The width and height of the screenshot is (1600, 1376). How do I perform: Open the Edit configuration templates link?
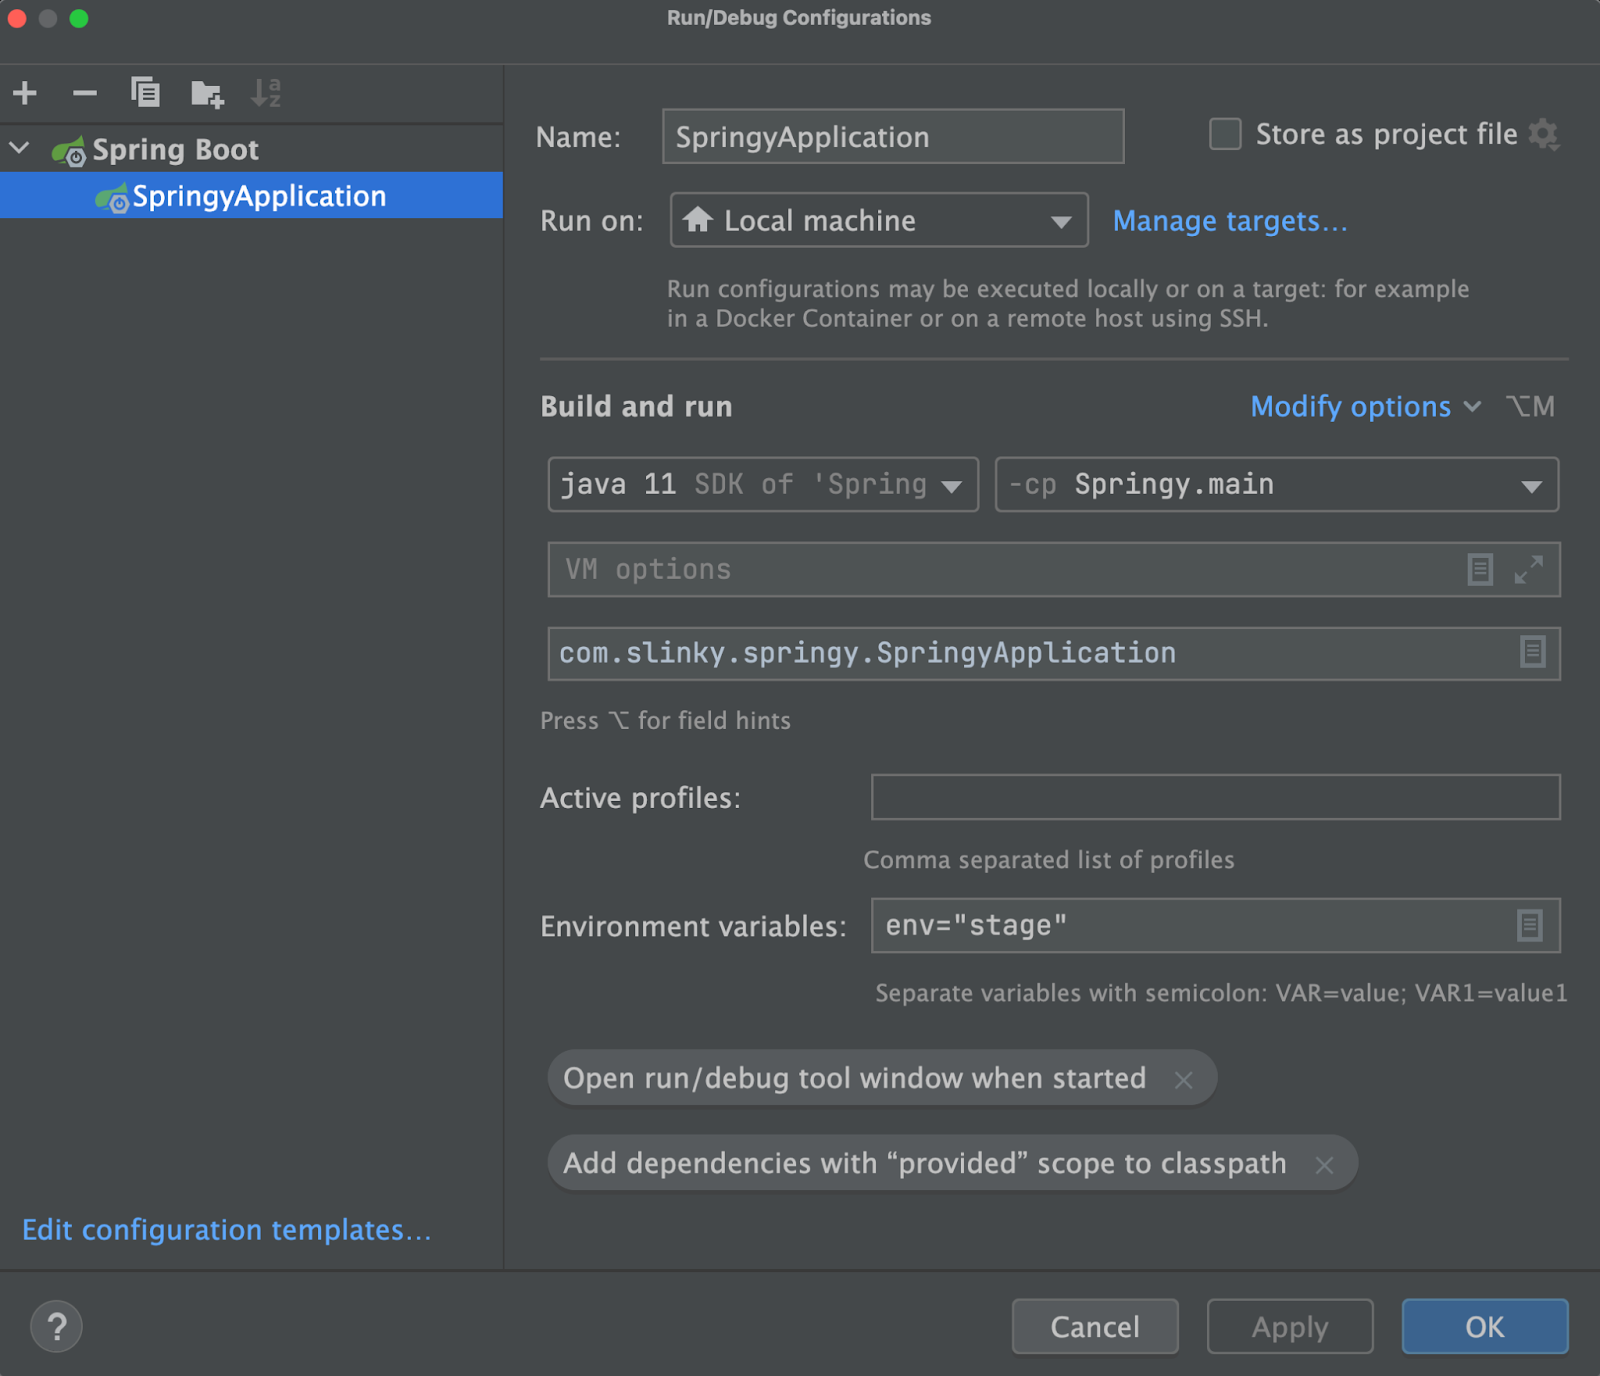coord(227,1229)
